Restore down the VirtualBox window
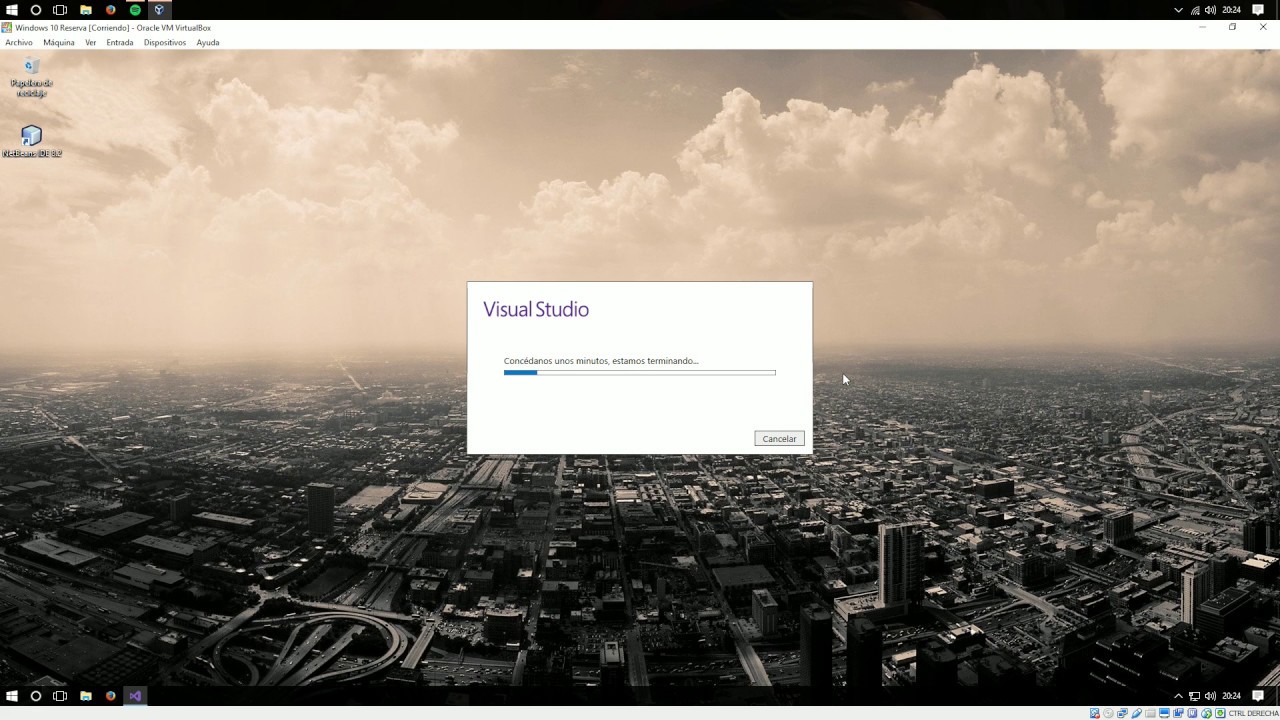 (1233, 28)
